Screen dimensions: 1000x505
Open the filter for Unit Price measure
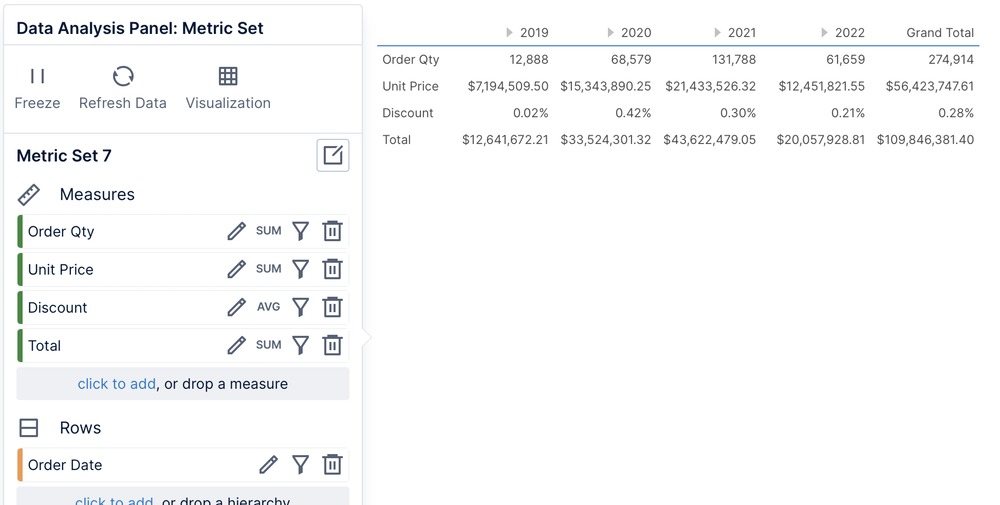point(300,270)
